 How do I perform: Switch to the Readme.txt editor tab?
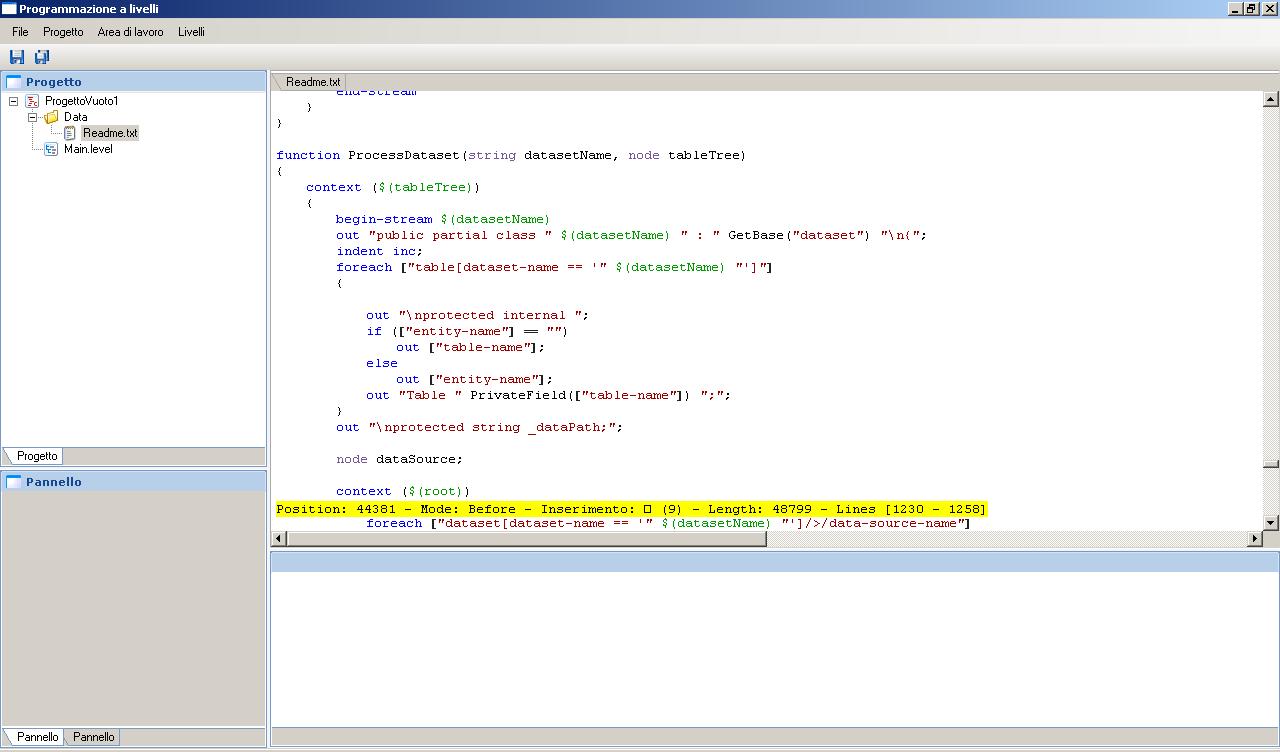coord(313,82)
